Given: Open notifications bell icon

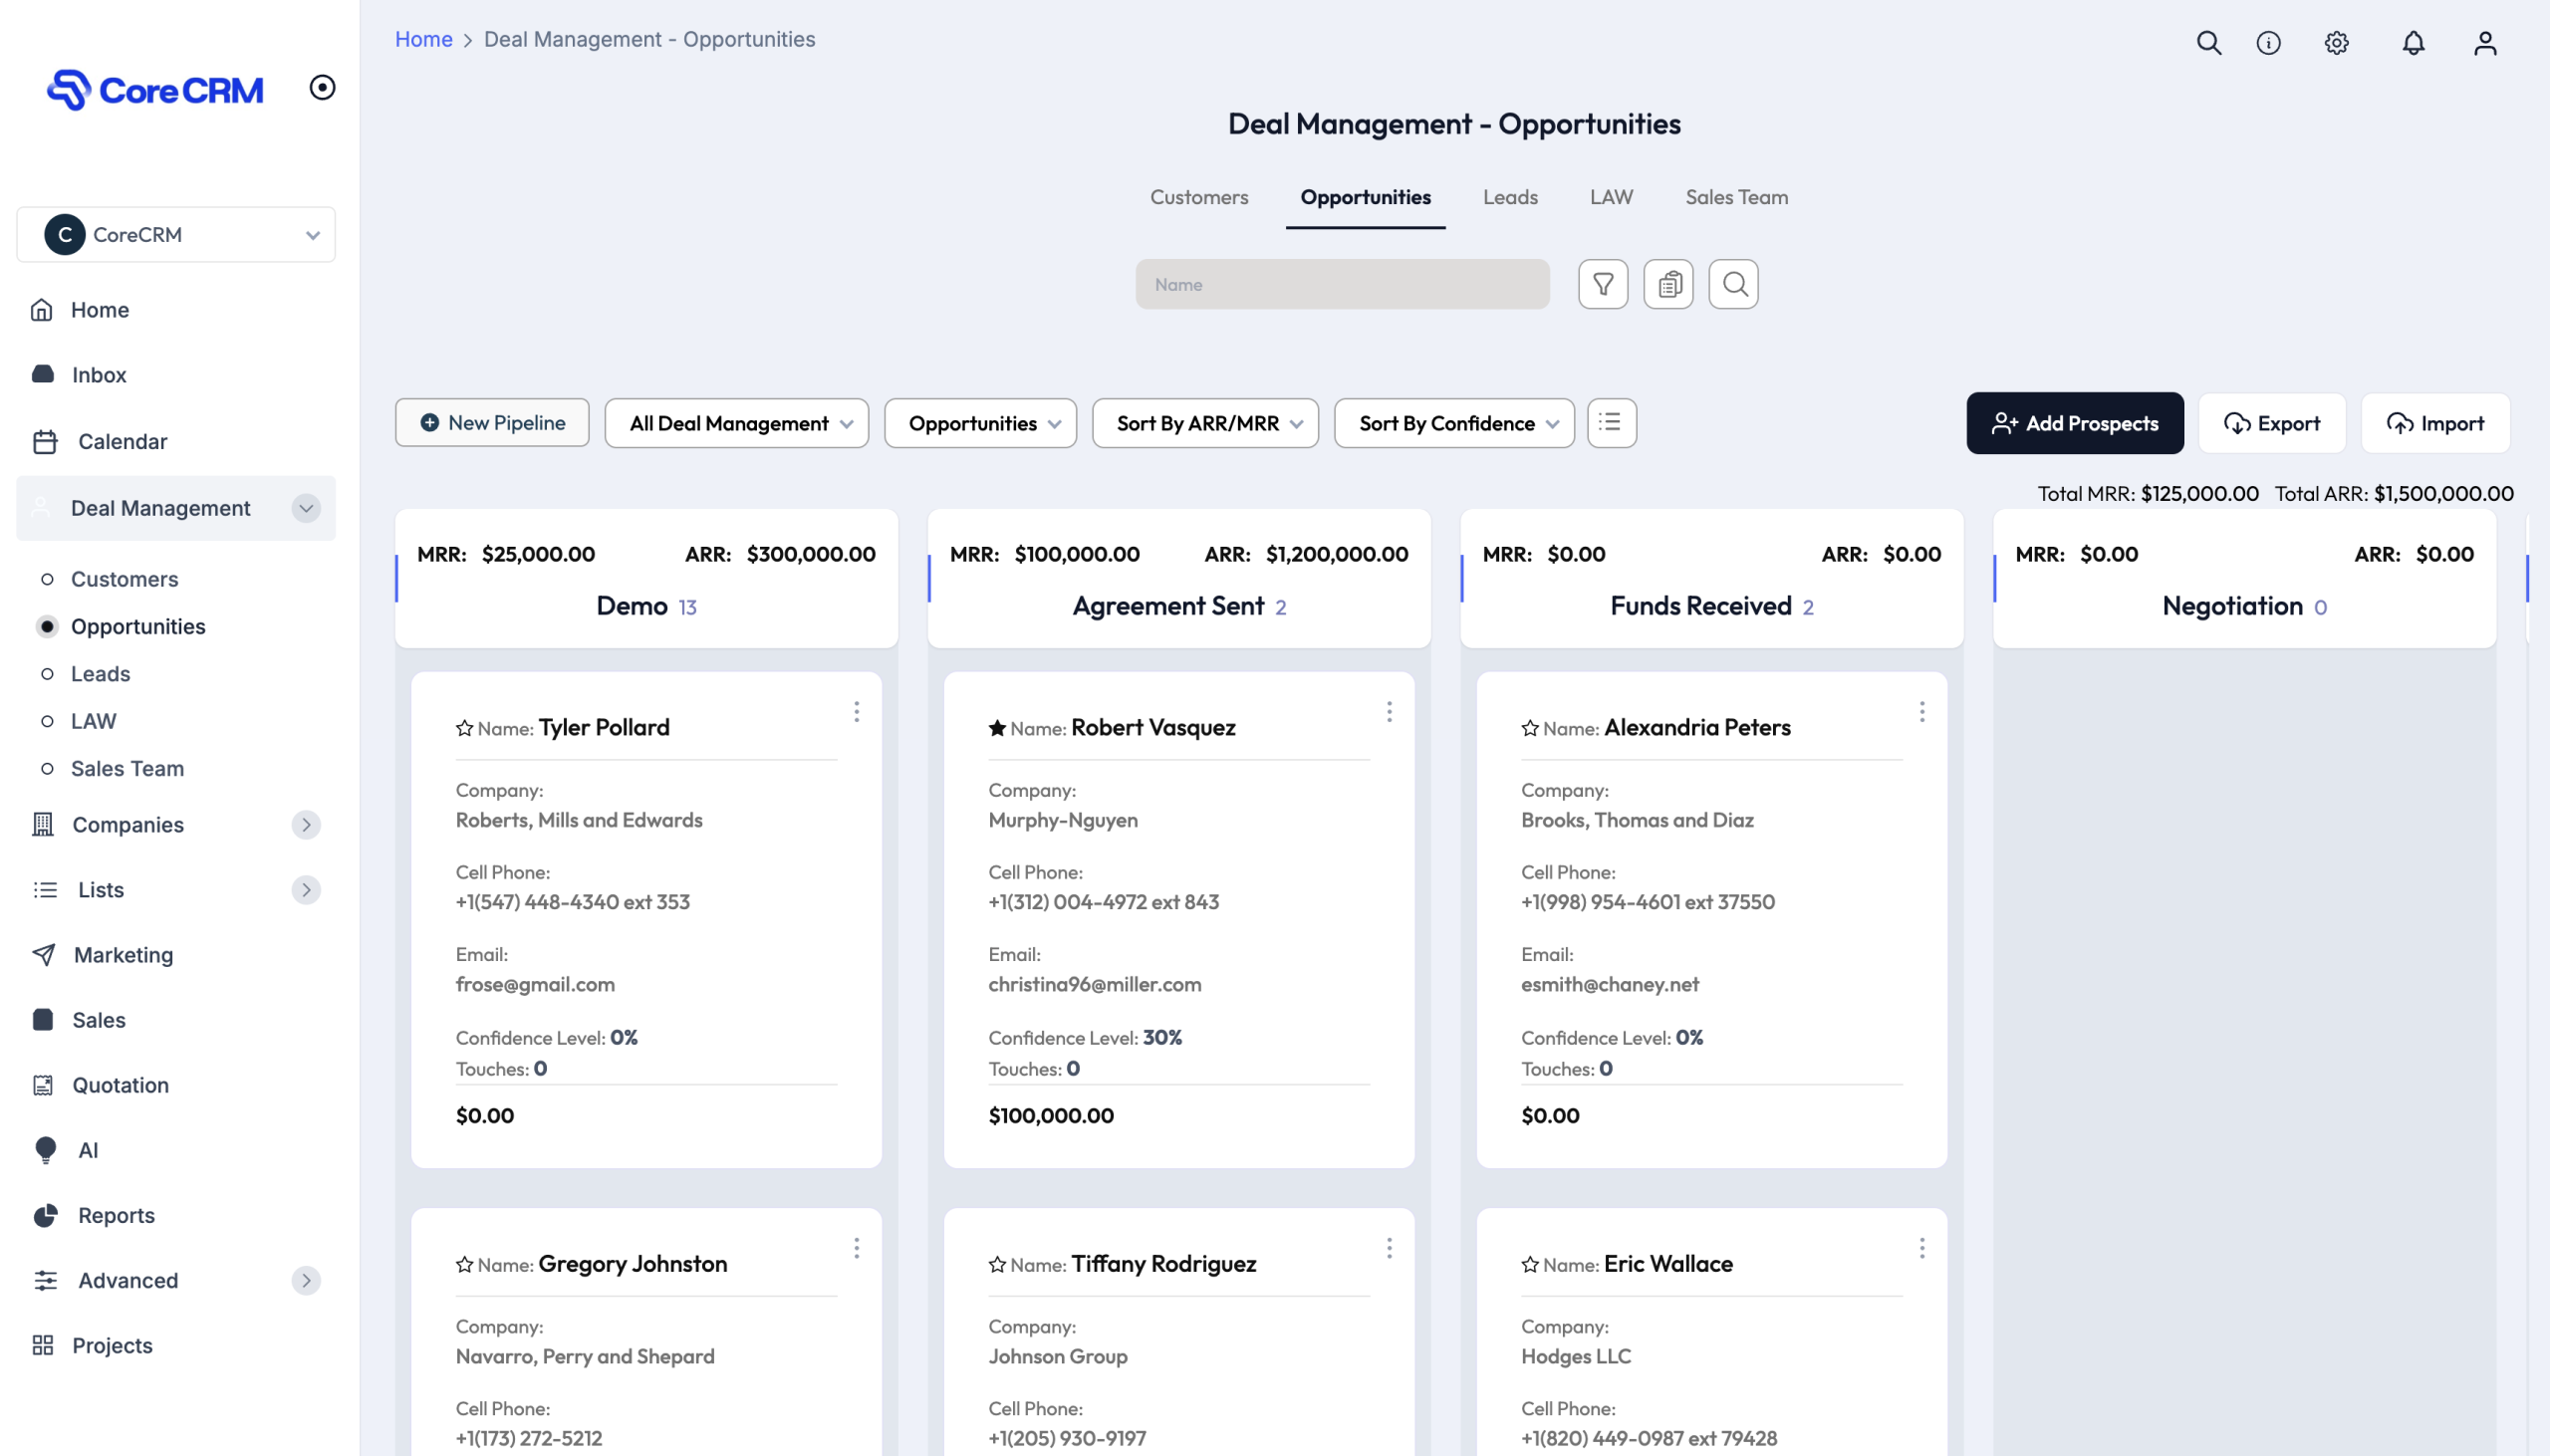Looking at the screenshot, I should tap(2413, 43).
